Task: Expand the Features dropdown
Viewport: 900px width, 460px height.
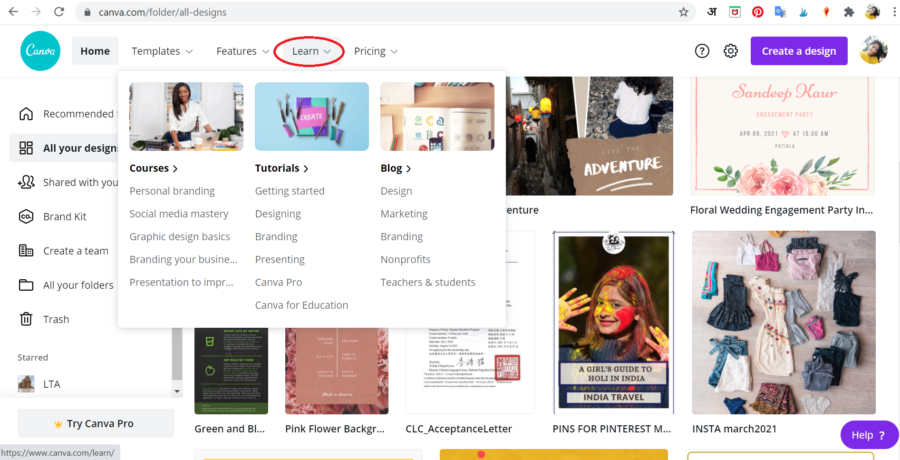Action: tap(243, 51)
